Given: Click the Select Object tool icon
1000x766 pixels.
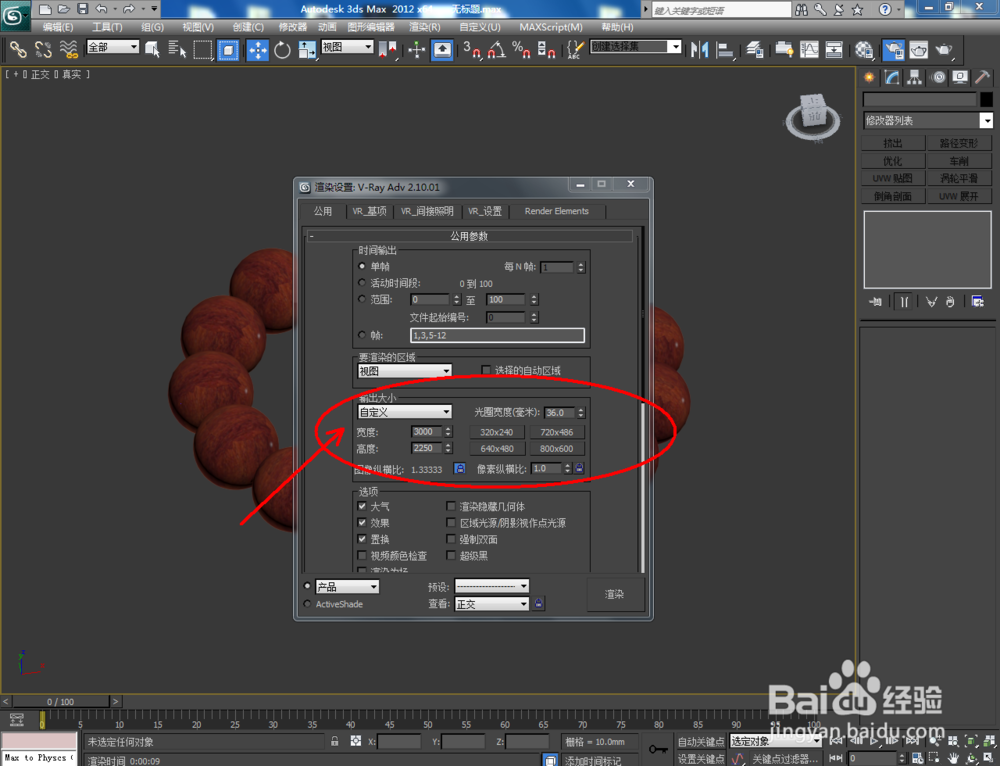Looking at the screenshot, I should tap(152, 50).
